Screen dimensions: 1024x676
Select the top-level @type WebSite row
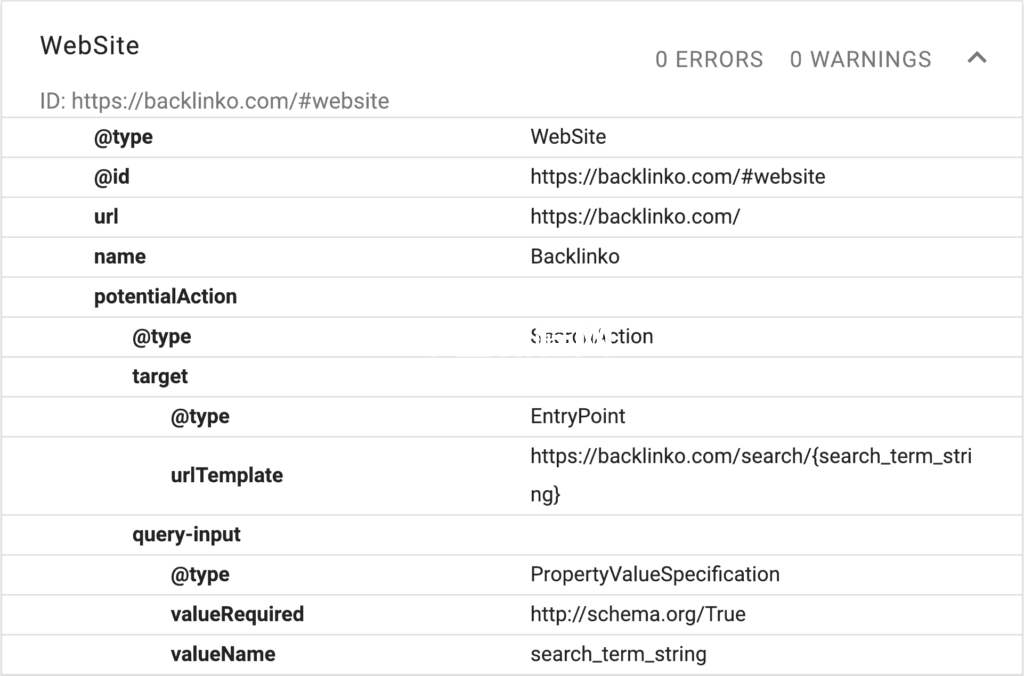(x=512, y=137)
